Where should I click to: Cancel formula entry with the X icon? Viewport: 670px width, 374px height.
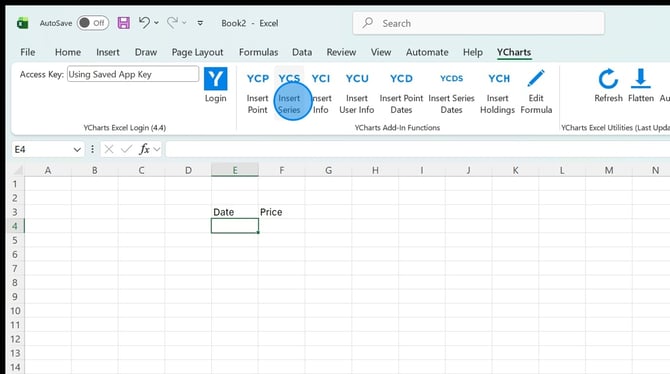tap(109, 149)
